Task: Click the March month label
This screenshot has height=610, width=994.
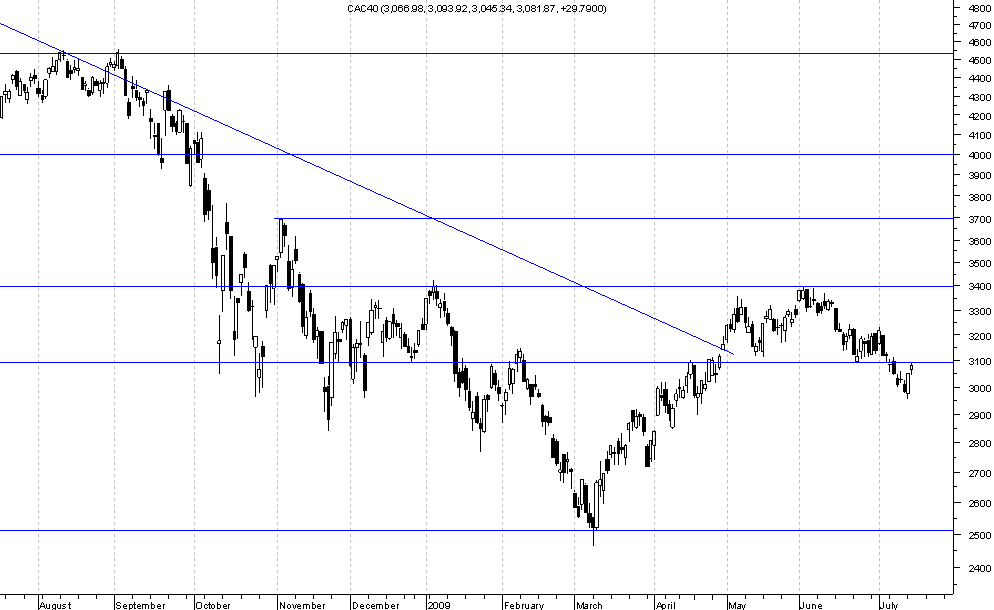Action: [590, 605]
